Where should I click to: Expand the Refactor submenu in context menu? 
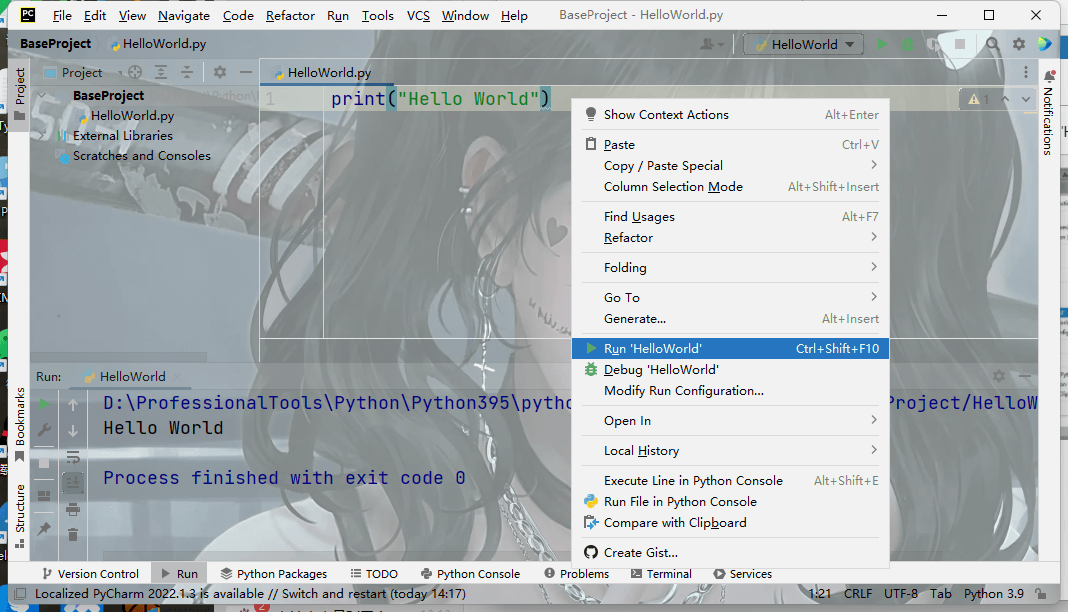(730, 238)
